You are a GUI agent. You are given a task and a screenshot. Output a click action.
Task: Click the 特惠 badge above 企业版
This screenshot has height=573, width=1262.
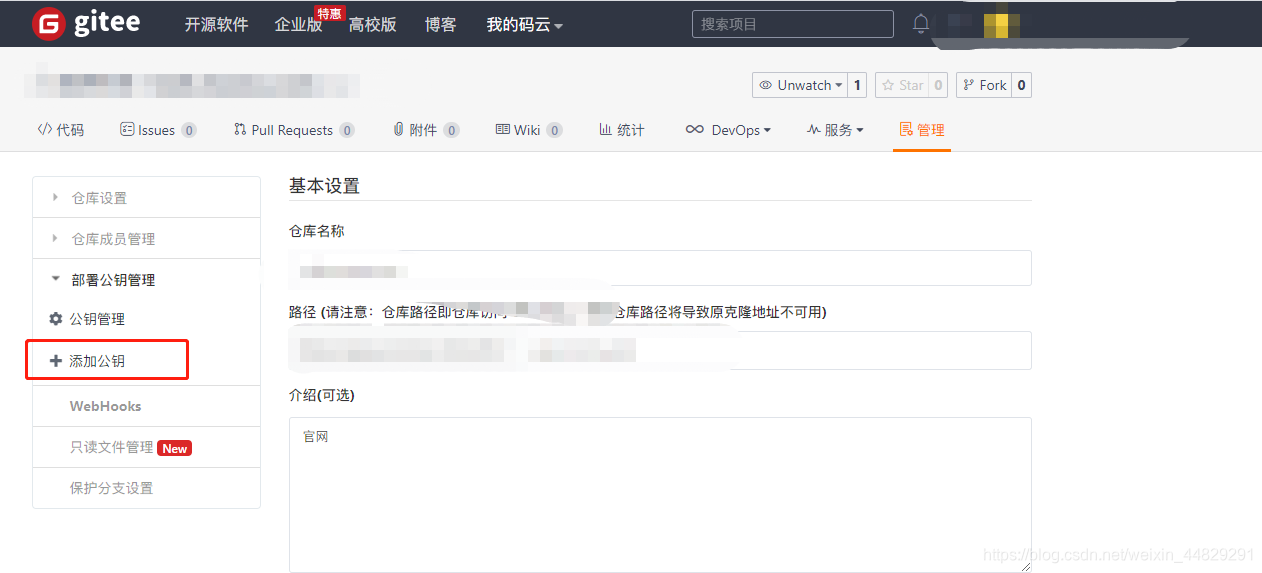coord(330,13)
